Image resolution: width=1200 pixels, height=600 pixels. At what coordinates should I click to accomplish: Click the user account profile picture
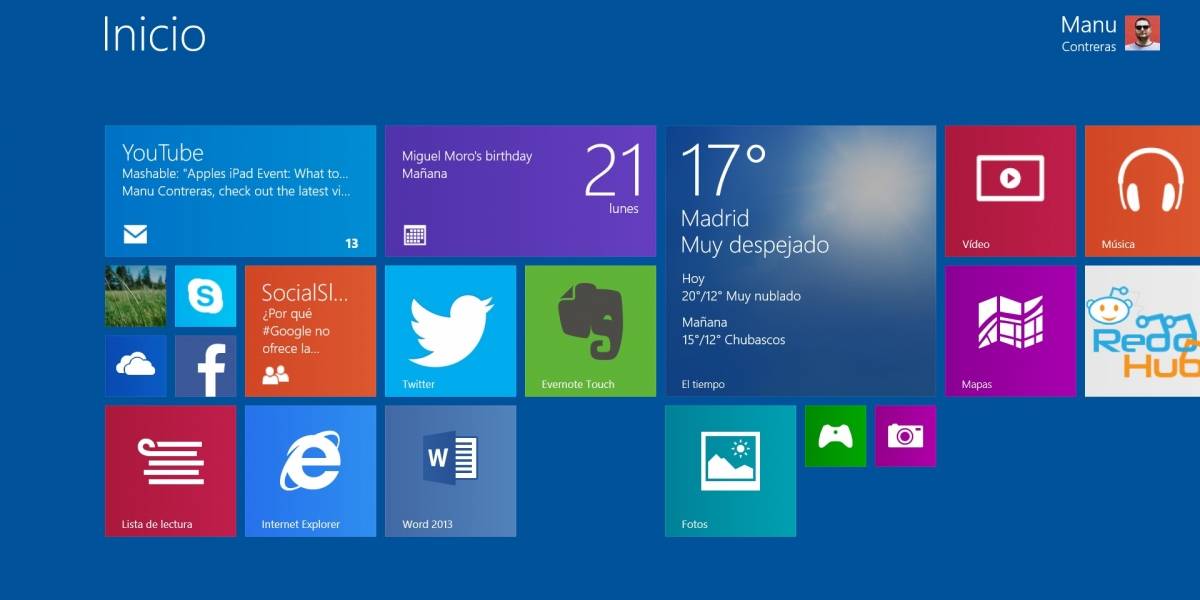pyautogui.click(x=1142, y=33)
